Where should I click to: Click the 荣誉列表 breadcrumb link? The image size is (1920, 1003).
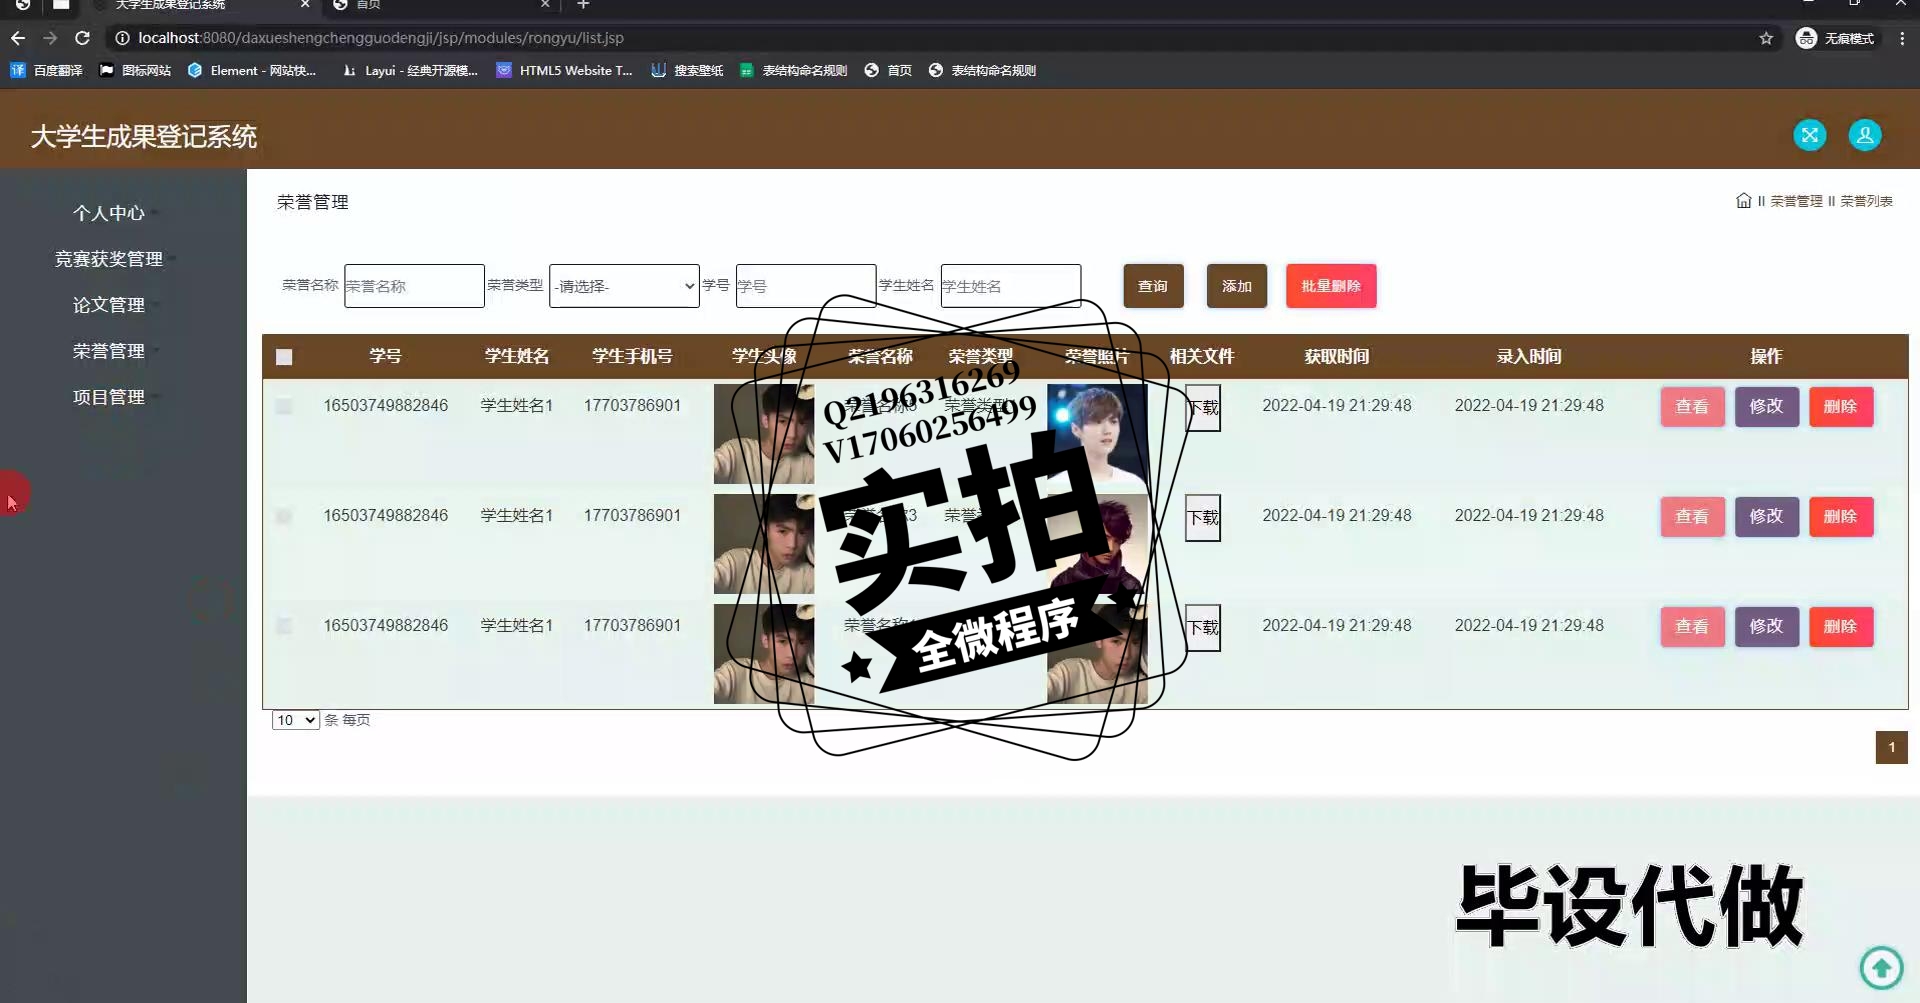click(1866, 201)
